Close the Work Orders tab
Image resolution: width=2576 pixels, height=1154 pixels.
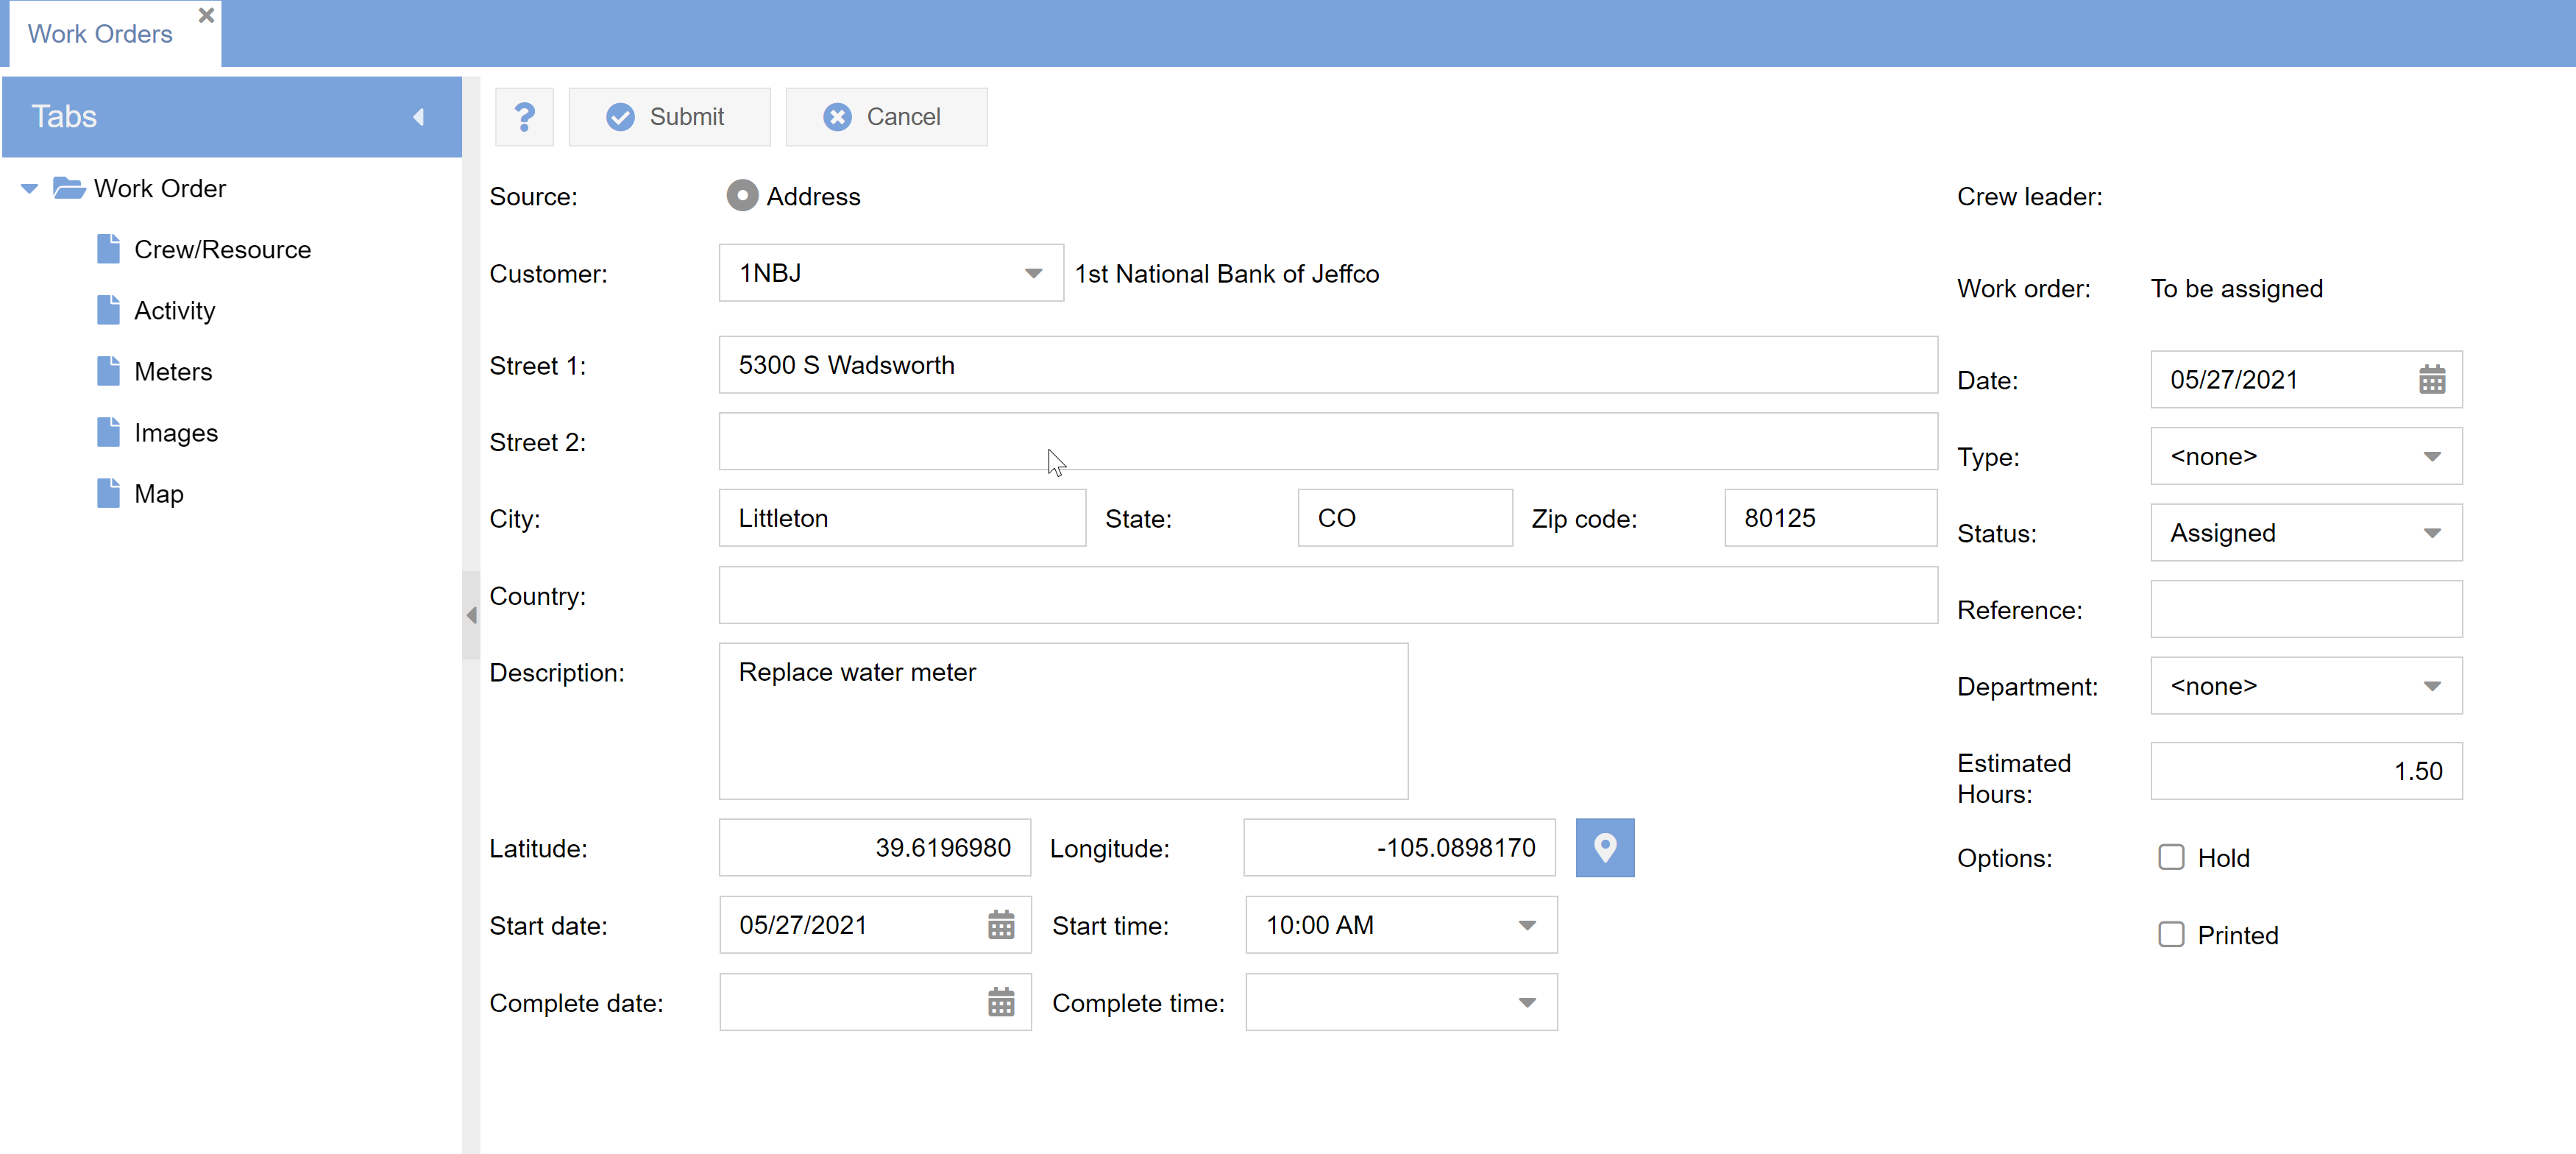point(206,15)
